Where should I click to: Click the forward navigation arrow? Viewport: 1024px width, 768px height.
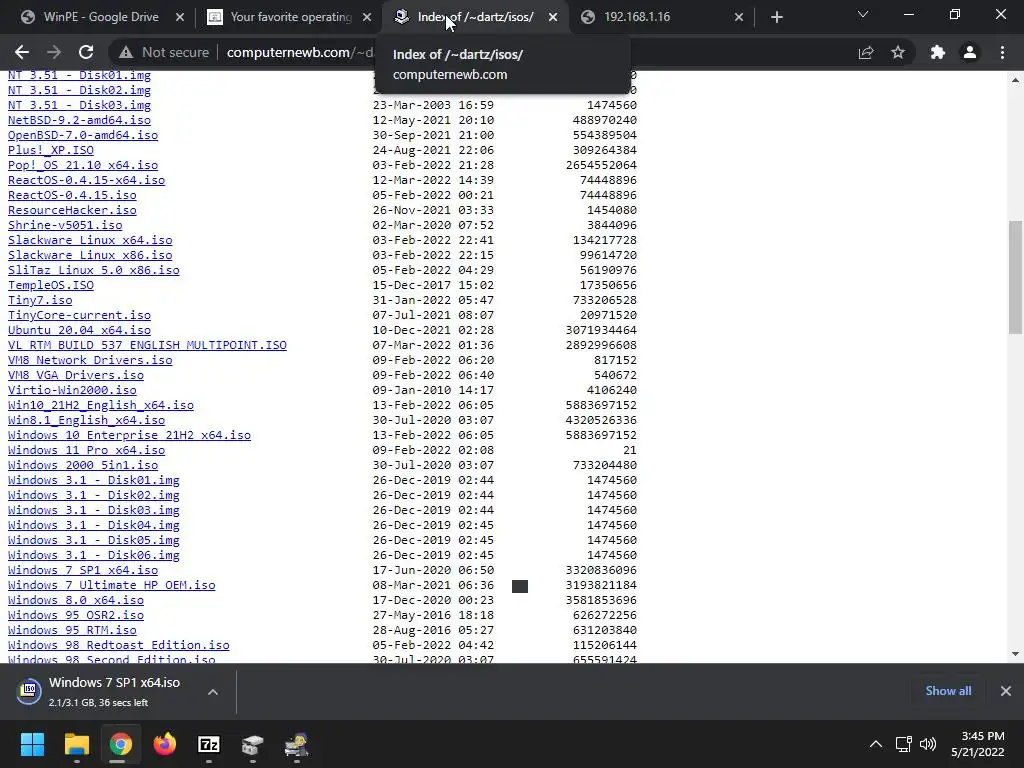click(54, 52)
